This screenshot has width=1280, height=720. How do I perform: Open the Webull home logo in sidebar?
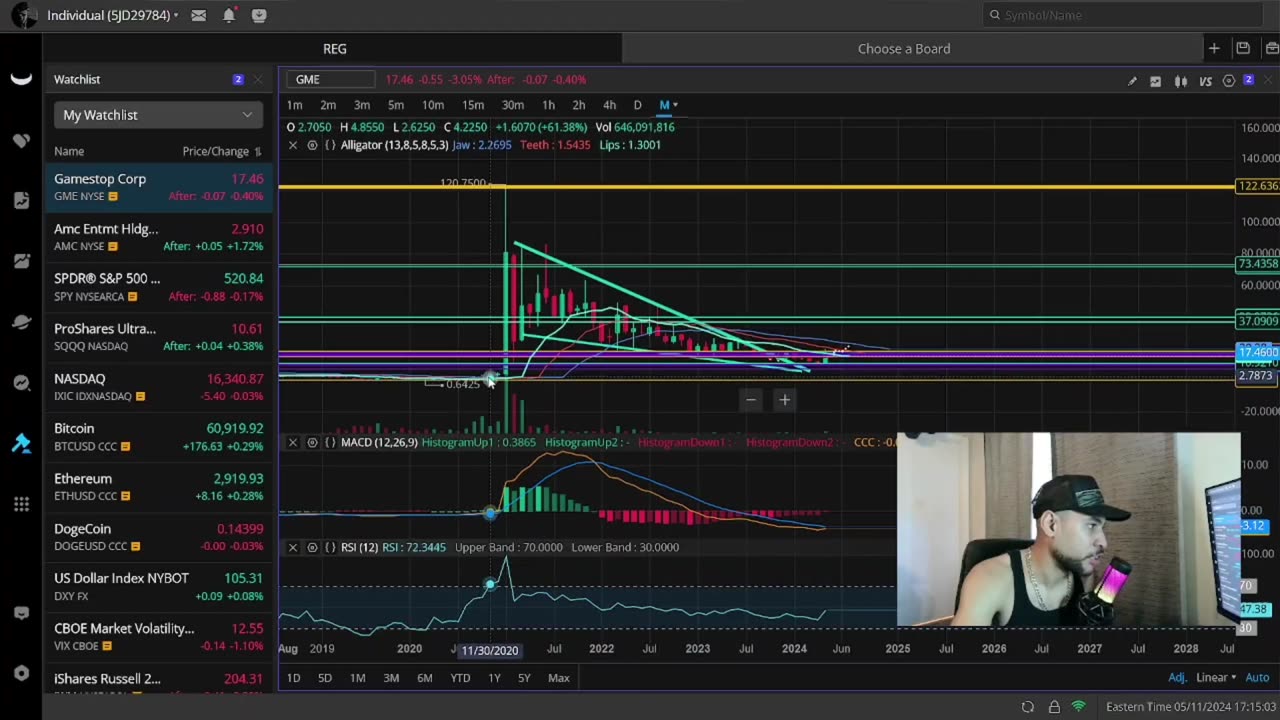21,79
